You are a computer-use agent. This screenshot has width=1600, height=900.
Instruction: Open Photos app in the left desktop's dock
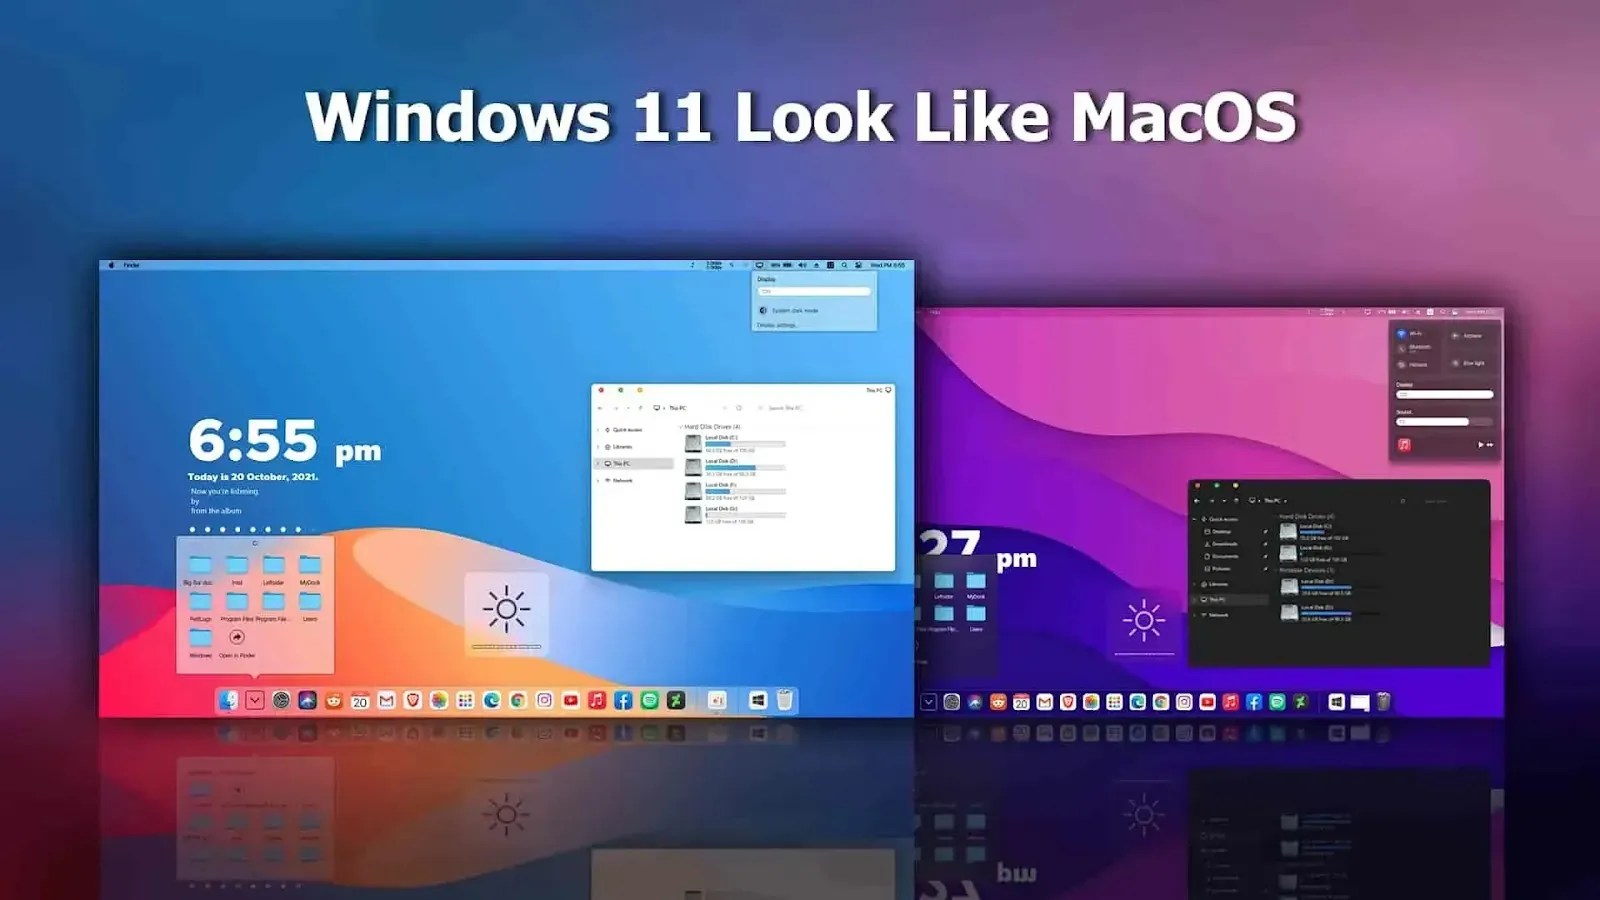click(439, 700)
